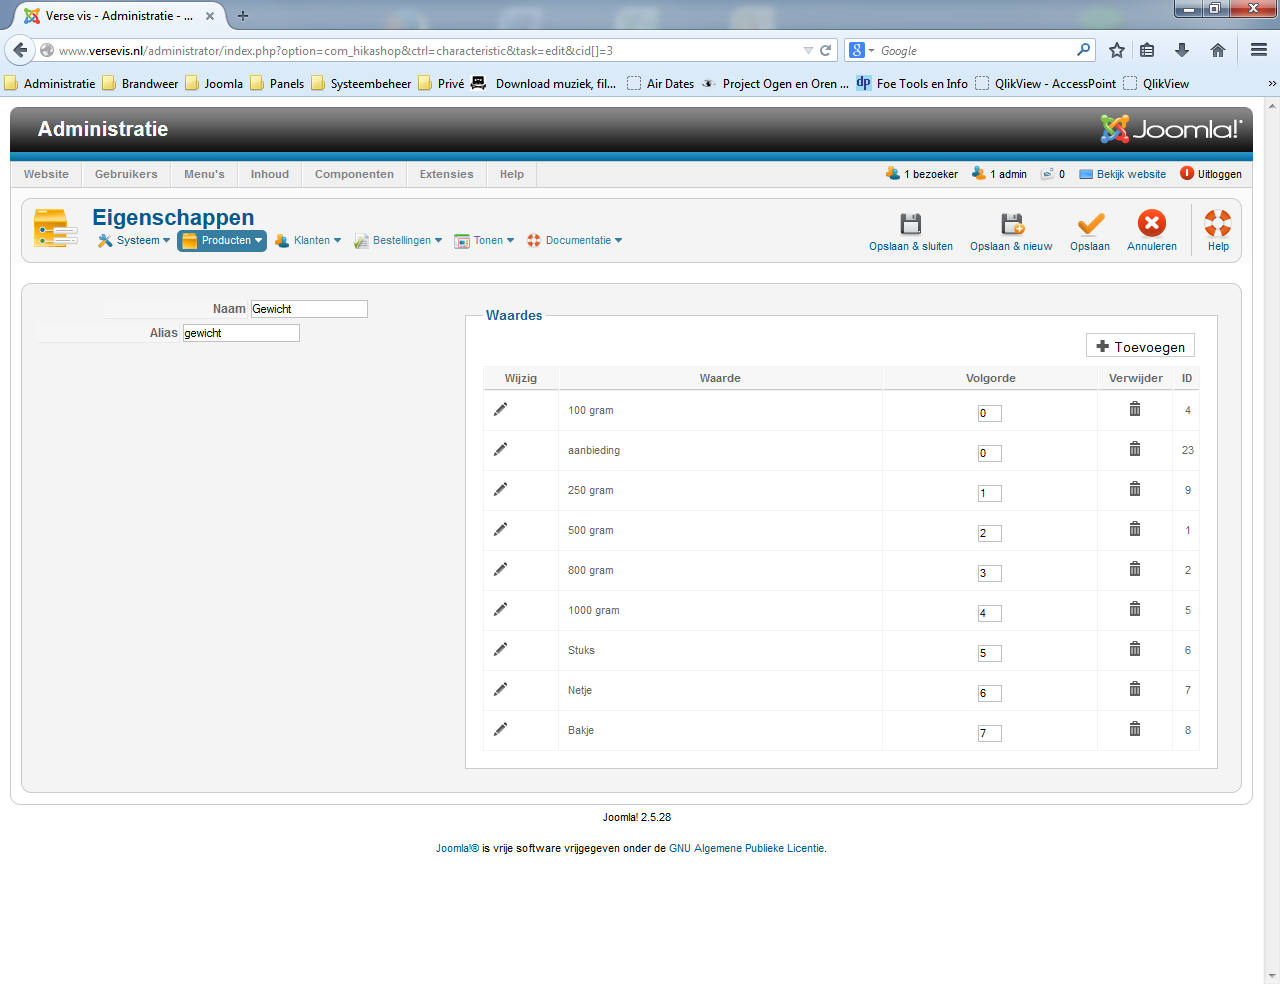Viewport: 1280px width, 984px height.
Task: Click the pencil icon for 500 gram
Action: click(500, 529)
